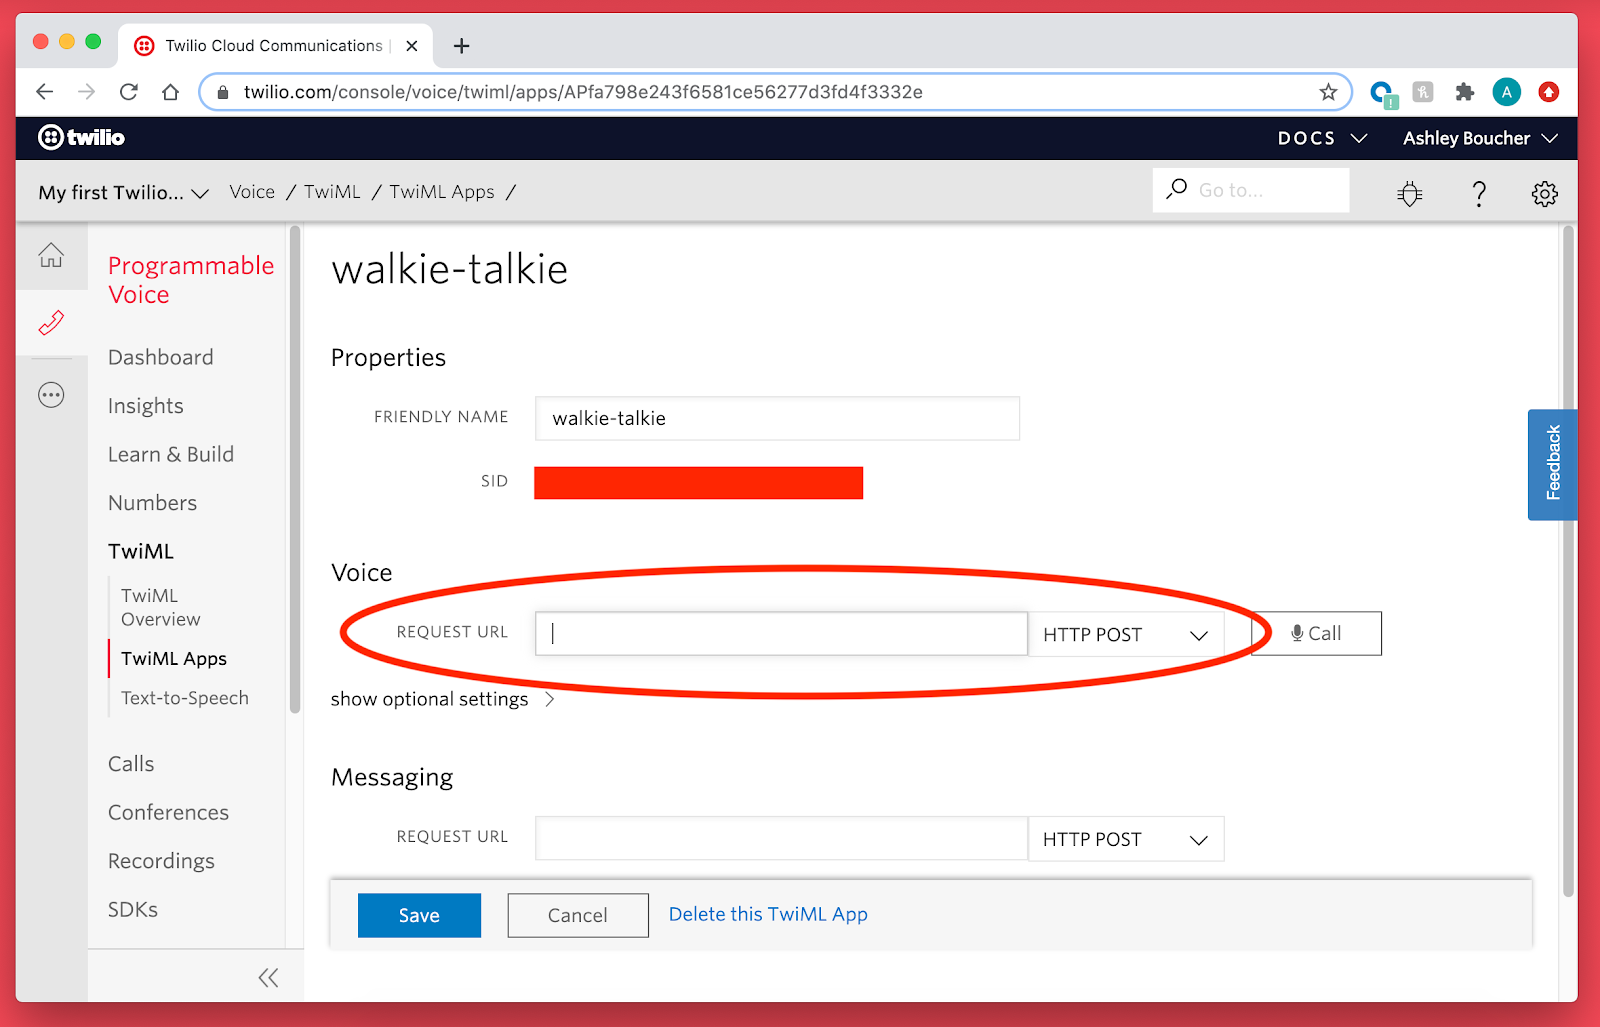Click the TwiML Apps breadcrumb link
This screenshot has height=1027, width=1600.
[442, 192]
